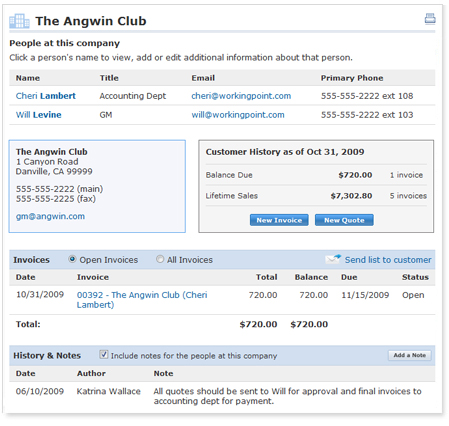This screenshot has height=426, width=449.
Task: Open Will Levine's contact page
Action: pyautogui.click(x=38, y=115)
